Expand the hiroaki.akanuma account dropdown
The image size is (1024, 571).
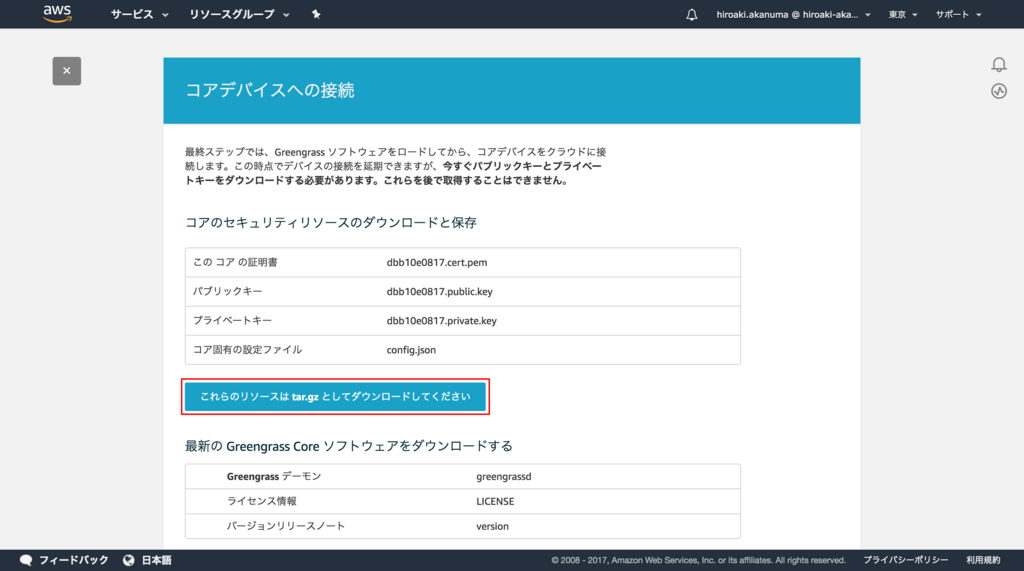pos(793,14)
